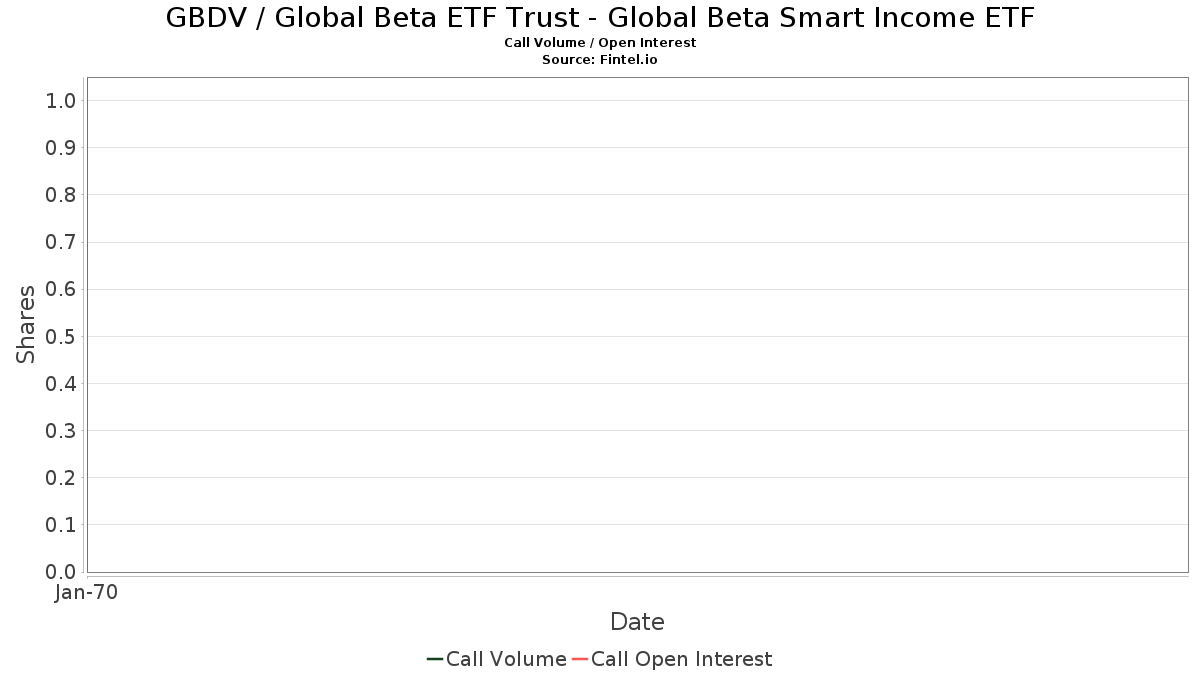This screenshot has width=1200, height=675.
Task: Click the 0.3 y-axis label
Action: coord(61,431)
